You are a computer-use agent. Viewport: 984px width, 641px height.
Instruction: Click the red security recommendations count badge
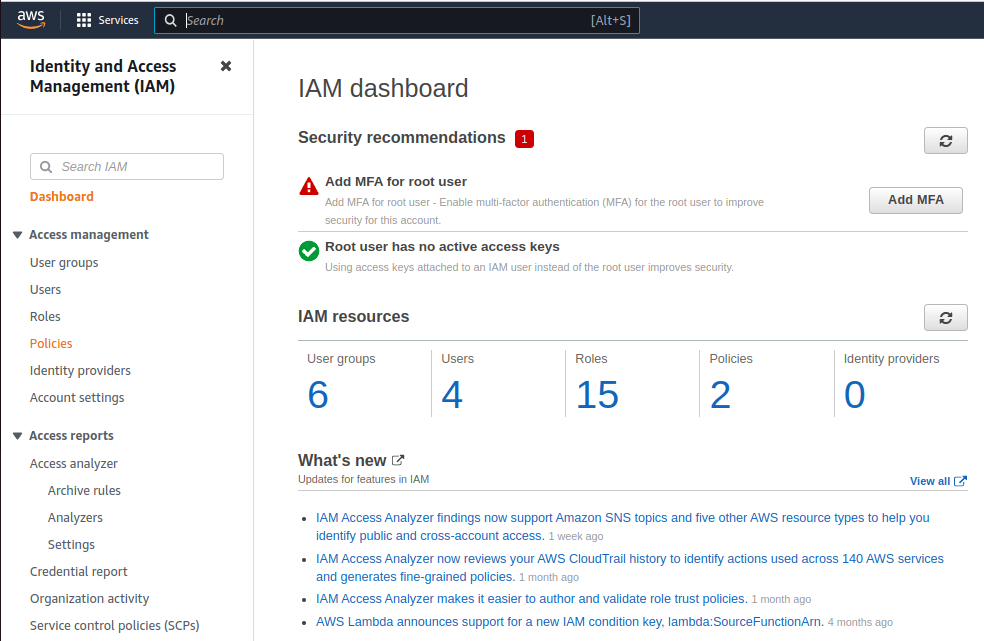pos(524,139)
